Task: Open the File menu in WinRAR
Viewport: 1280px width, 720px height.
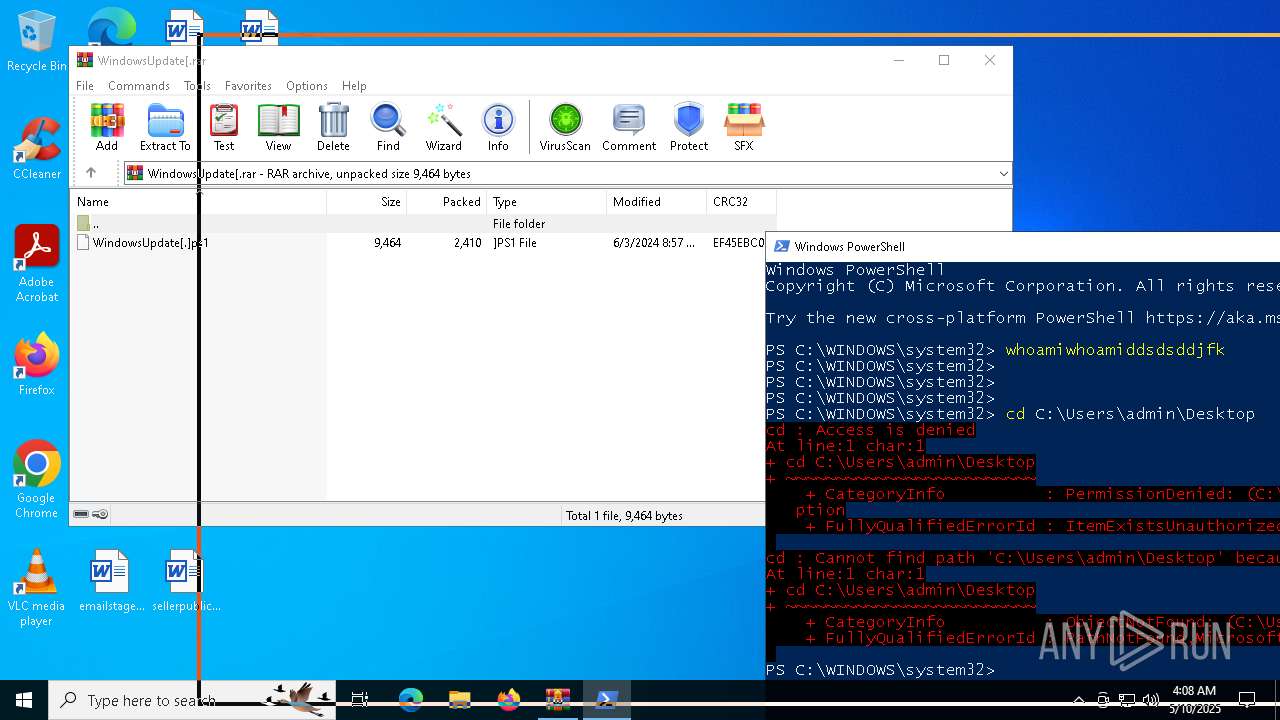Action: (x=85, y=86)
